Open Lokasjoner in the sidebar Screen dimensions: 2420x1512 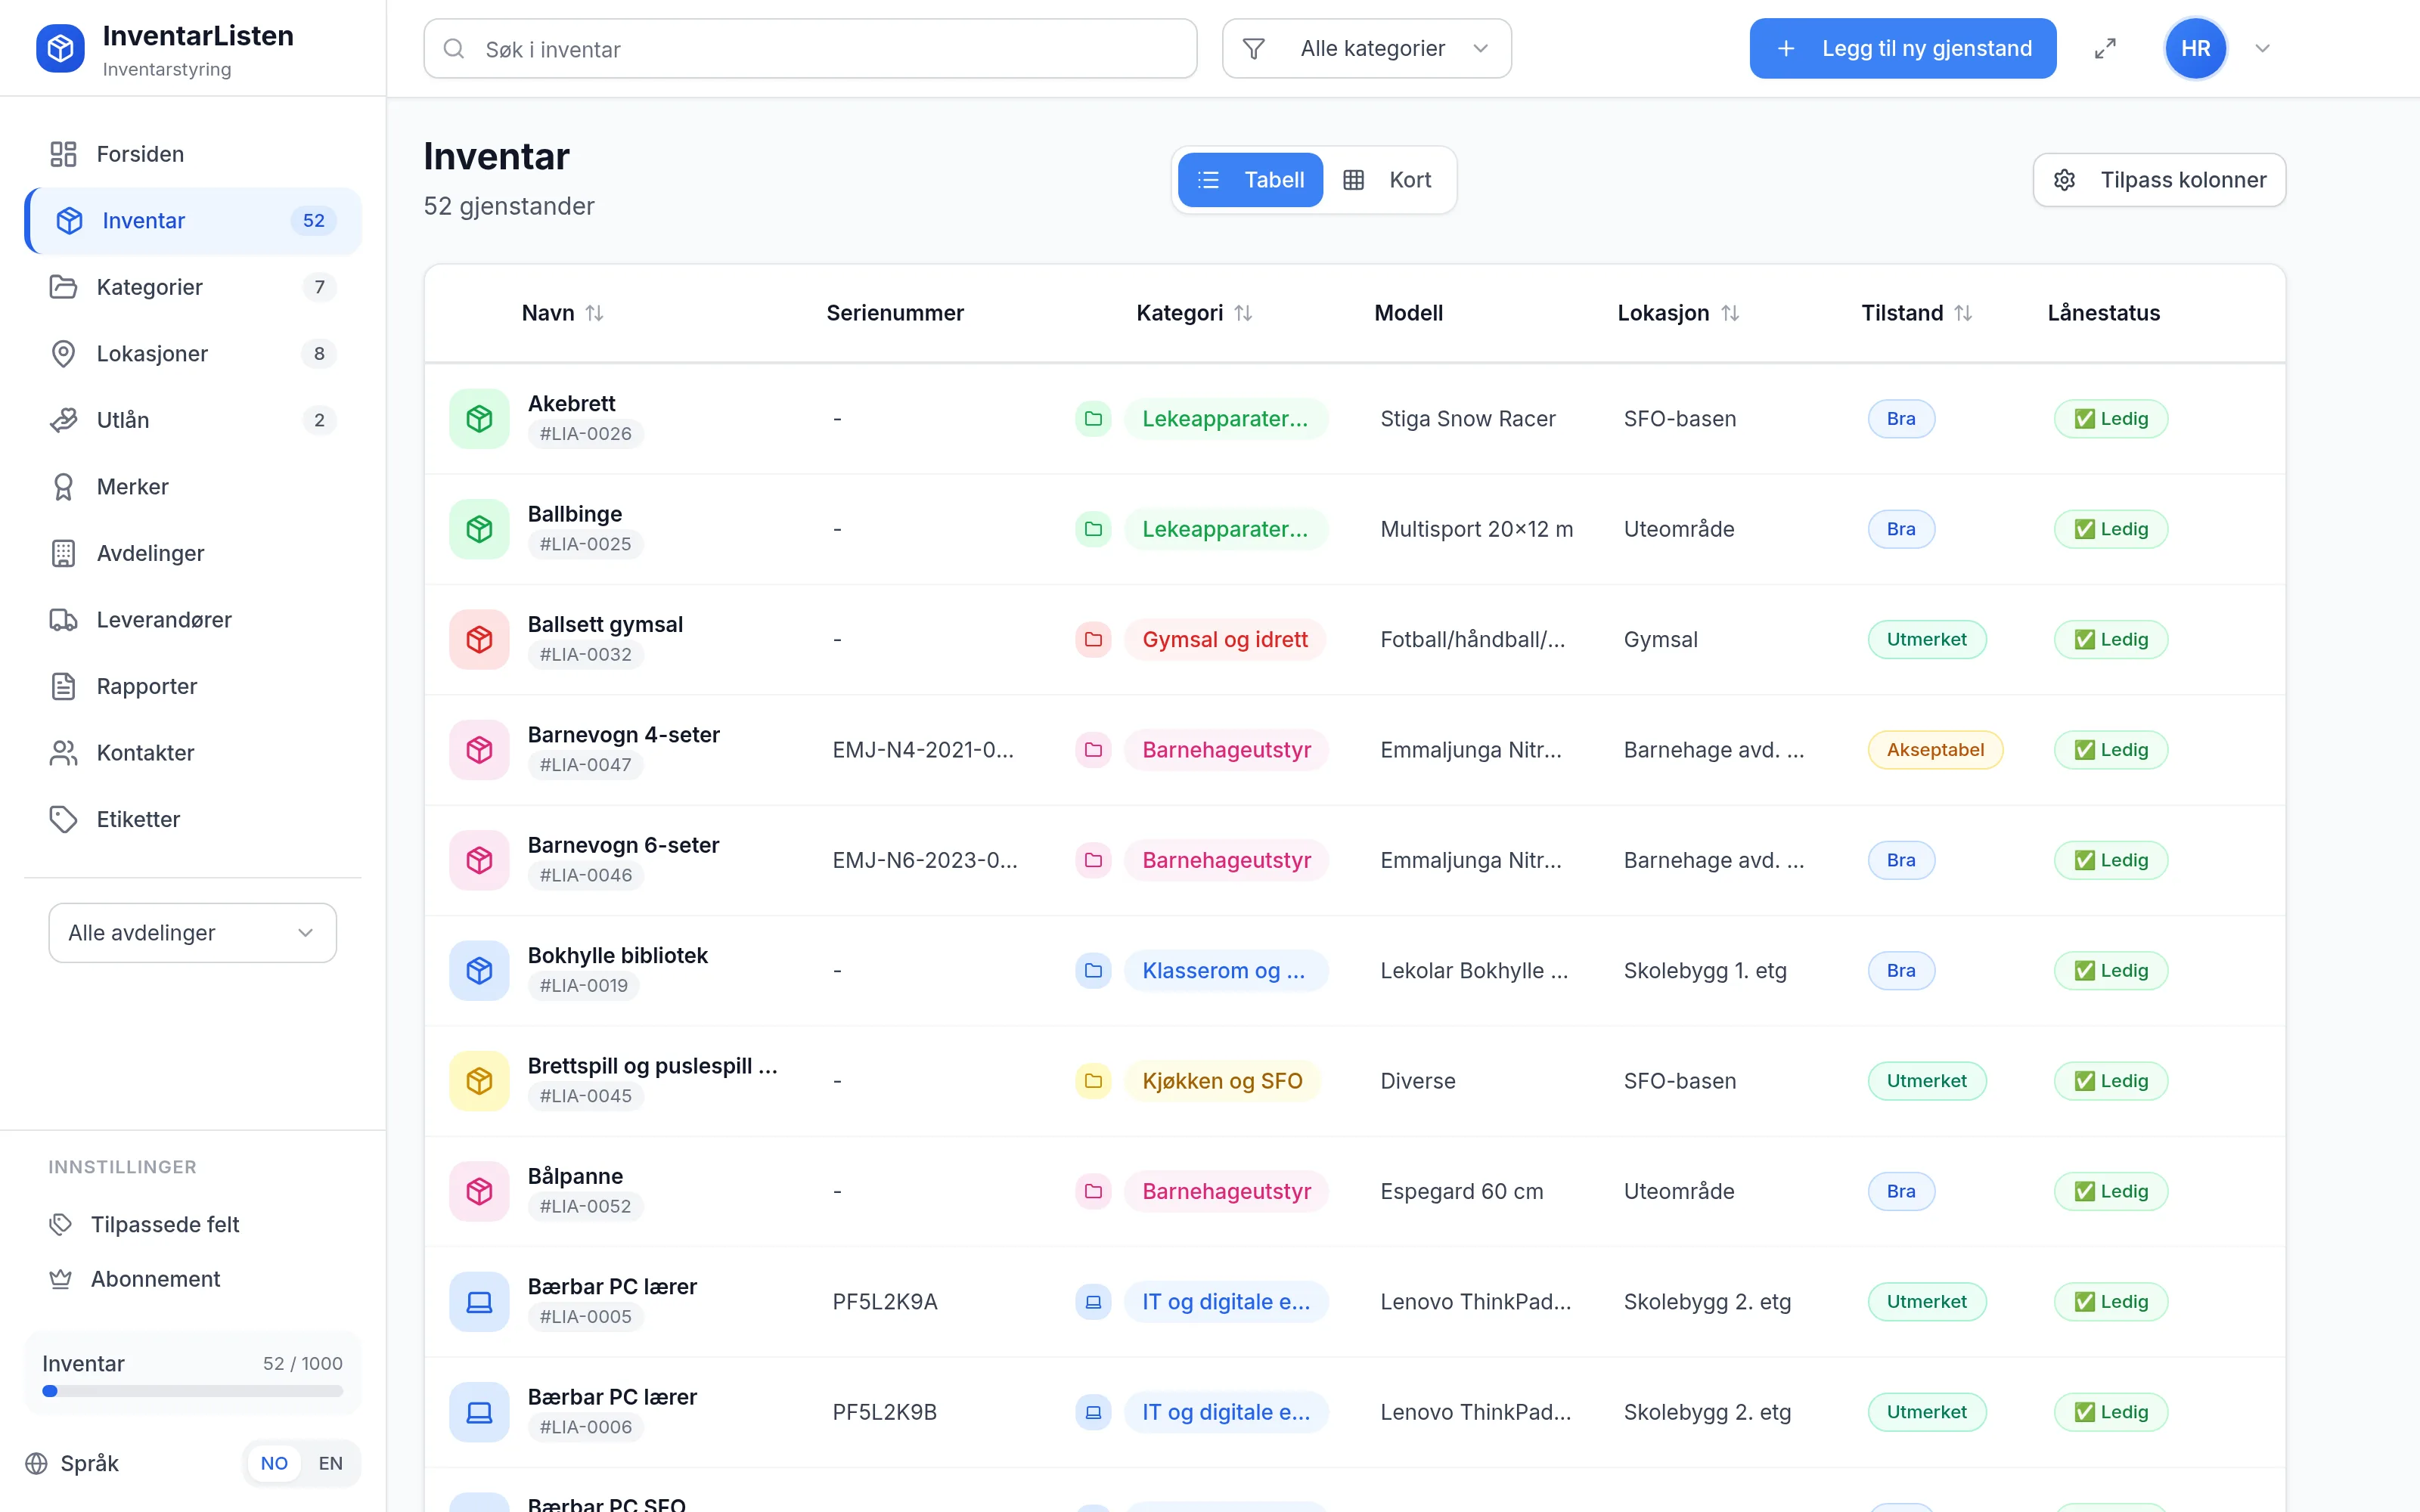click(192, 353)
